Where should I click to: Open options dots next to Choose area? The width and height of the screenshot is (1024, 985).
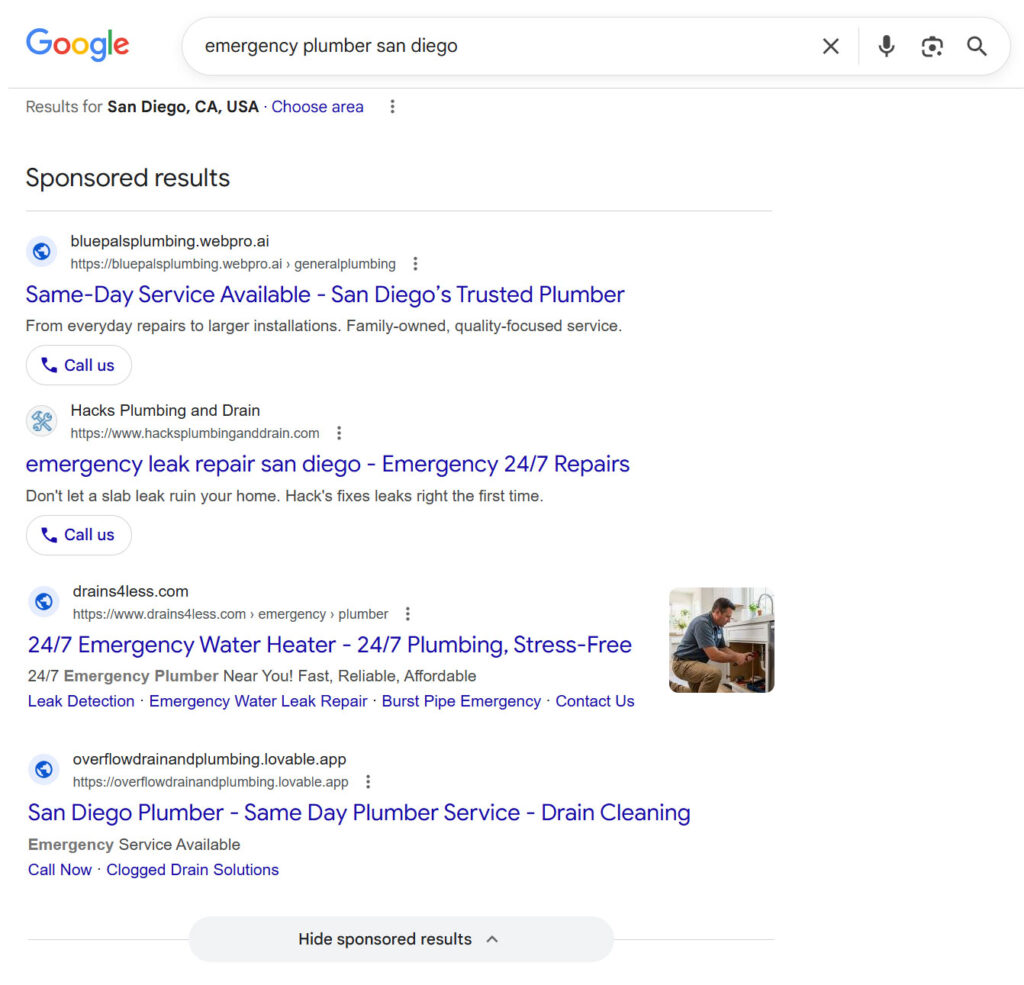coord(392,106)
